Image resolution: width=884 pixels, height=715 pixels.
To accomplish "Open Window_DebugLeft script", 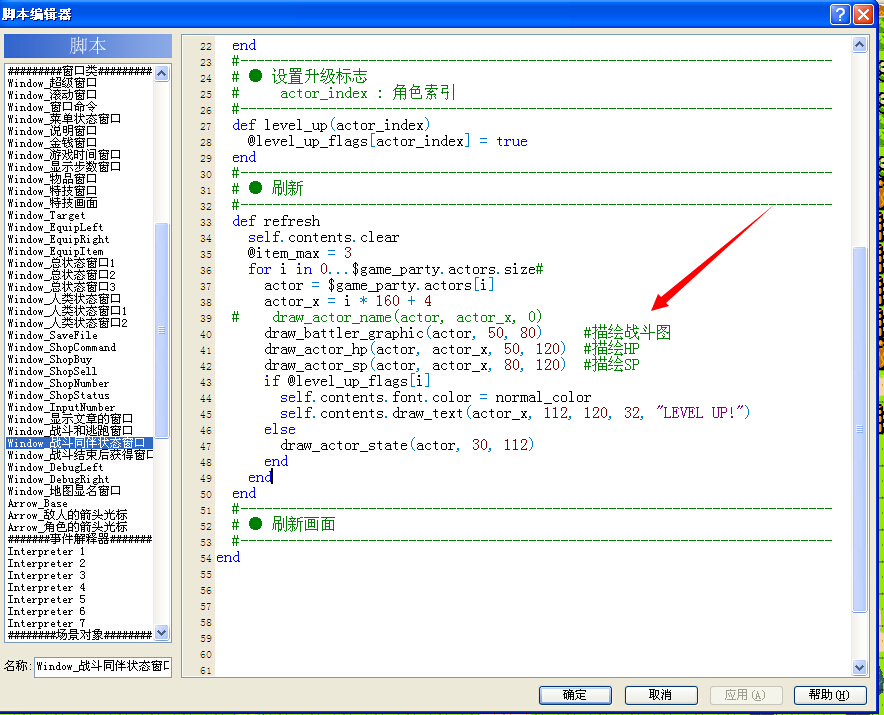I will click(x=55, y=467).
